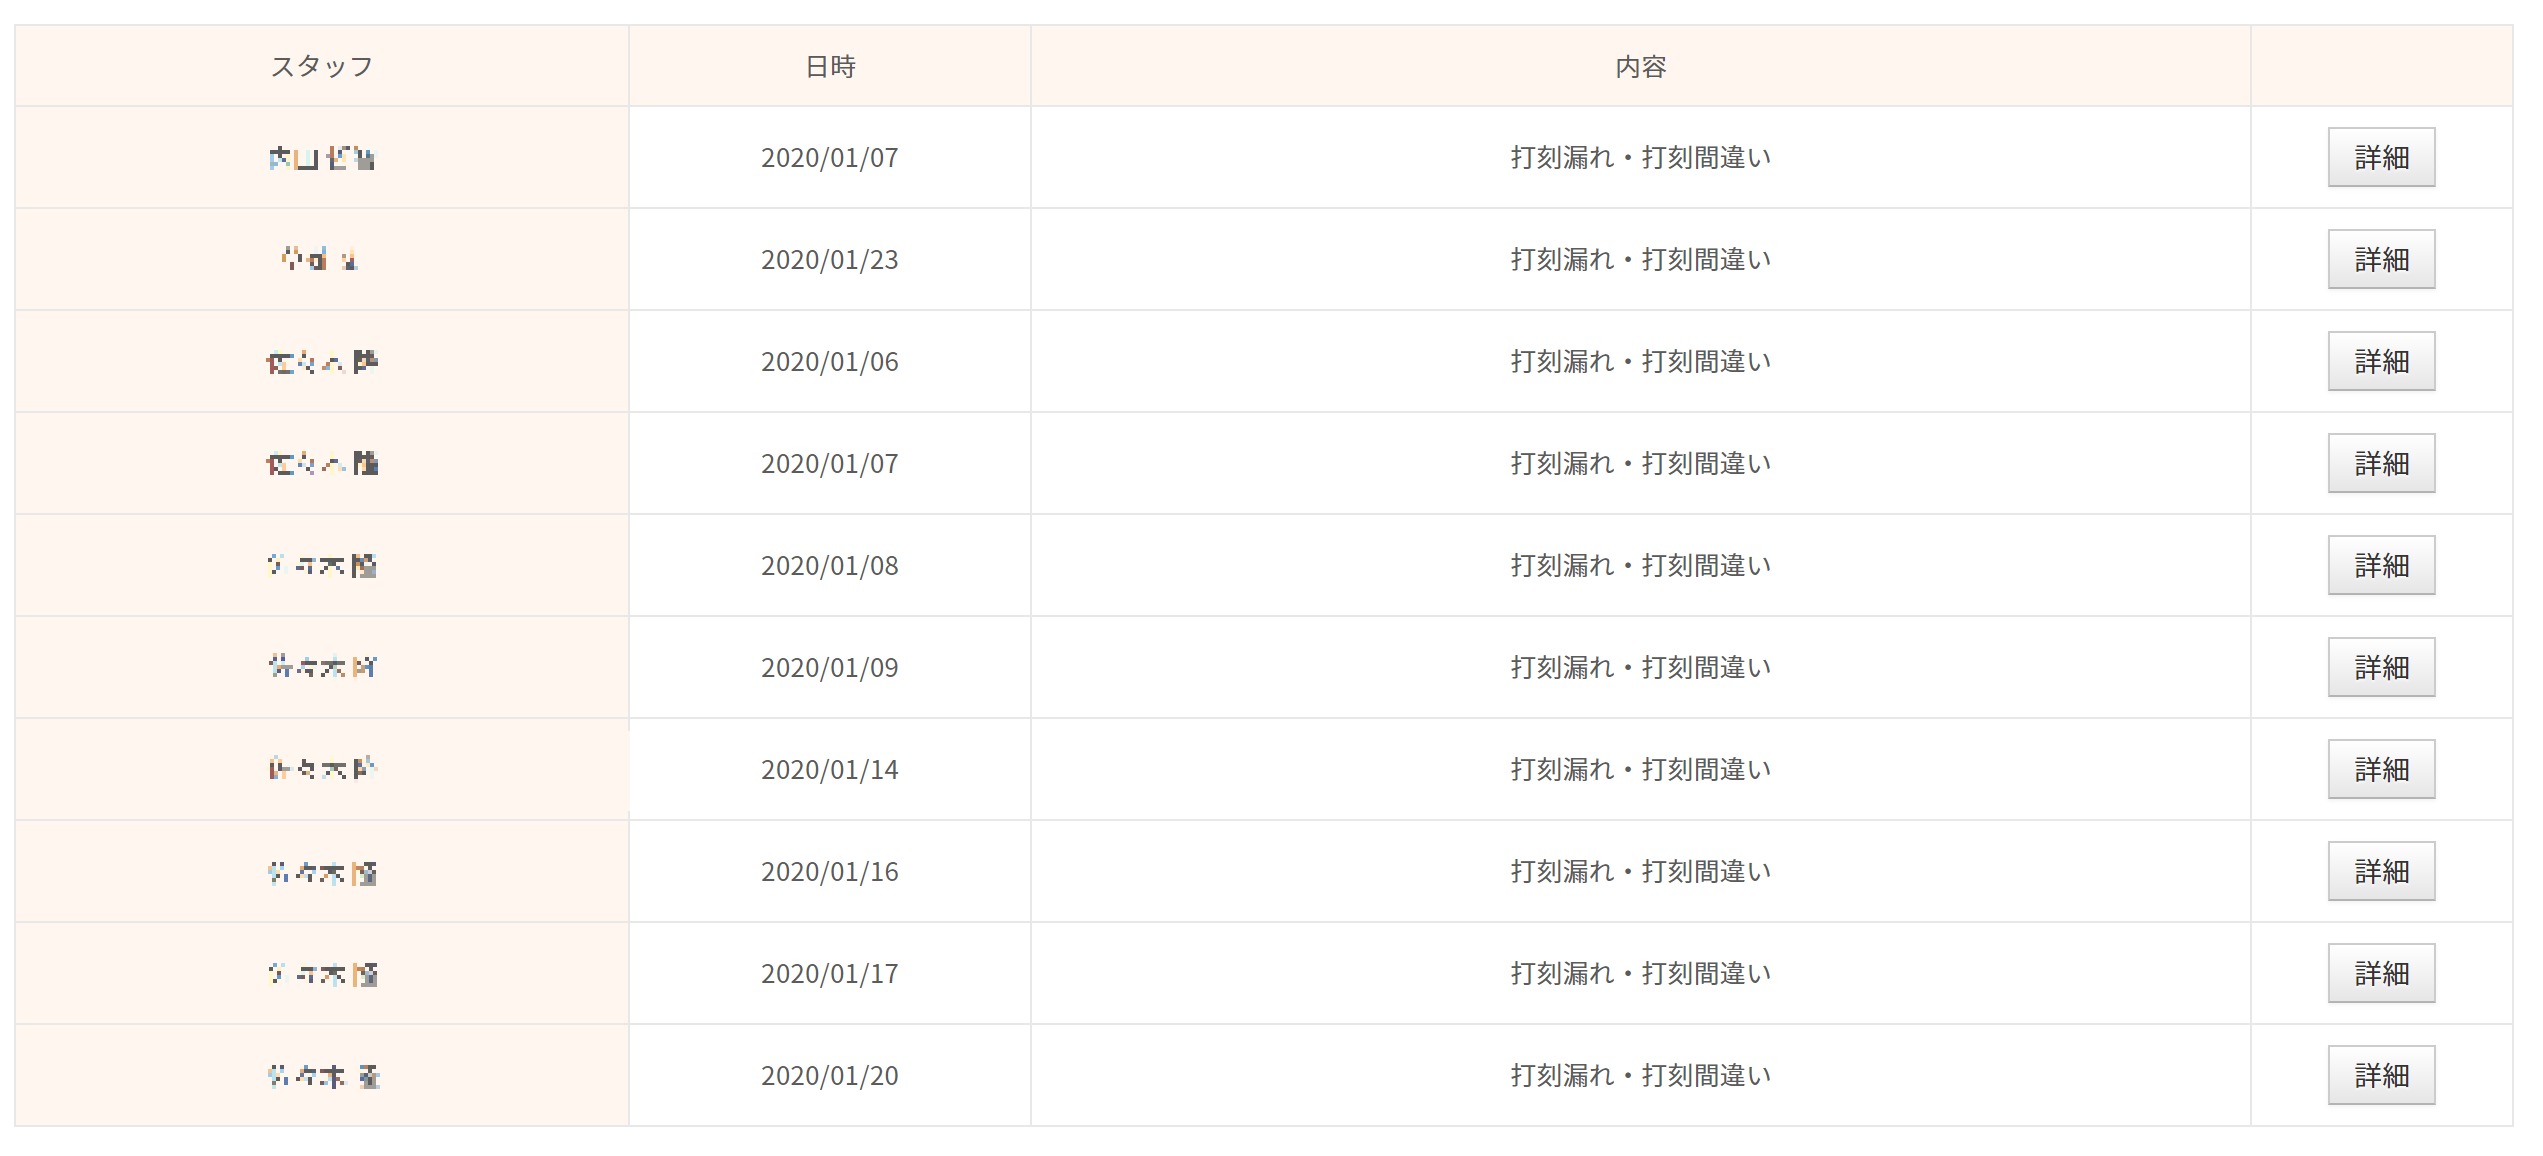The height and width of the screenshot is (1156, 2543).
Task: Select the date cell 2020/01/23
Action: coord(830,259)
